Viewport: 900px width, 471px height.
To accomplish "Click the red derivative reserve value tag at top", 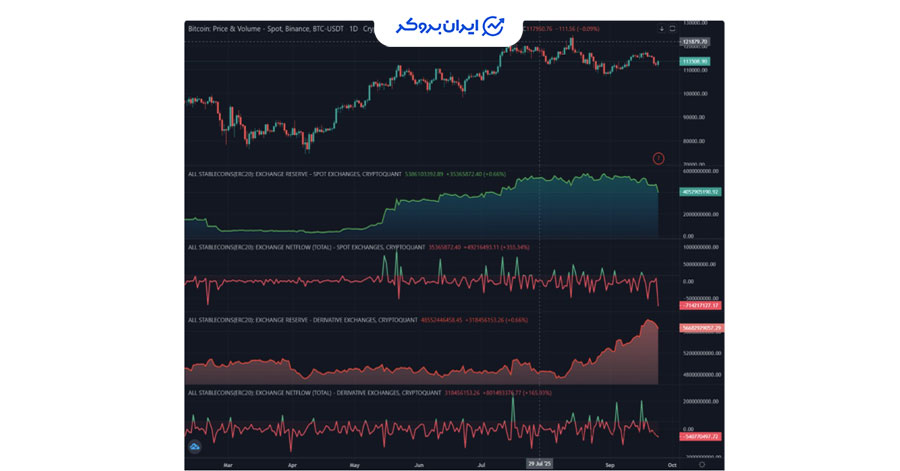I will (x=701, y=328).
